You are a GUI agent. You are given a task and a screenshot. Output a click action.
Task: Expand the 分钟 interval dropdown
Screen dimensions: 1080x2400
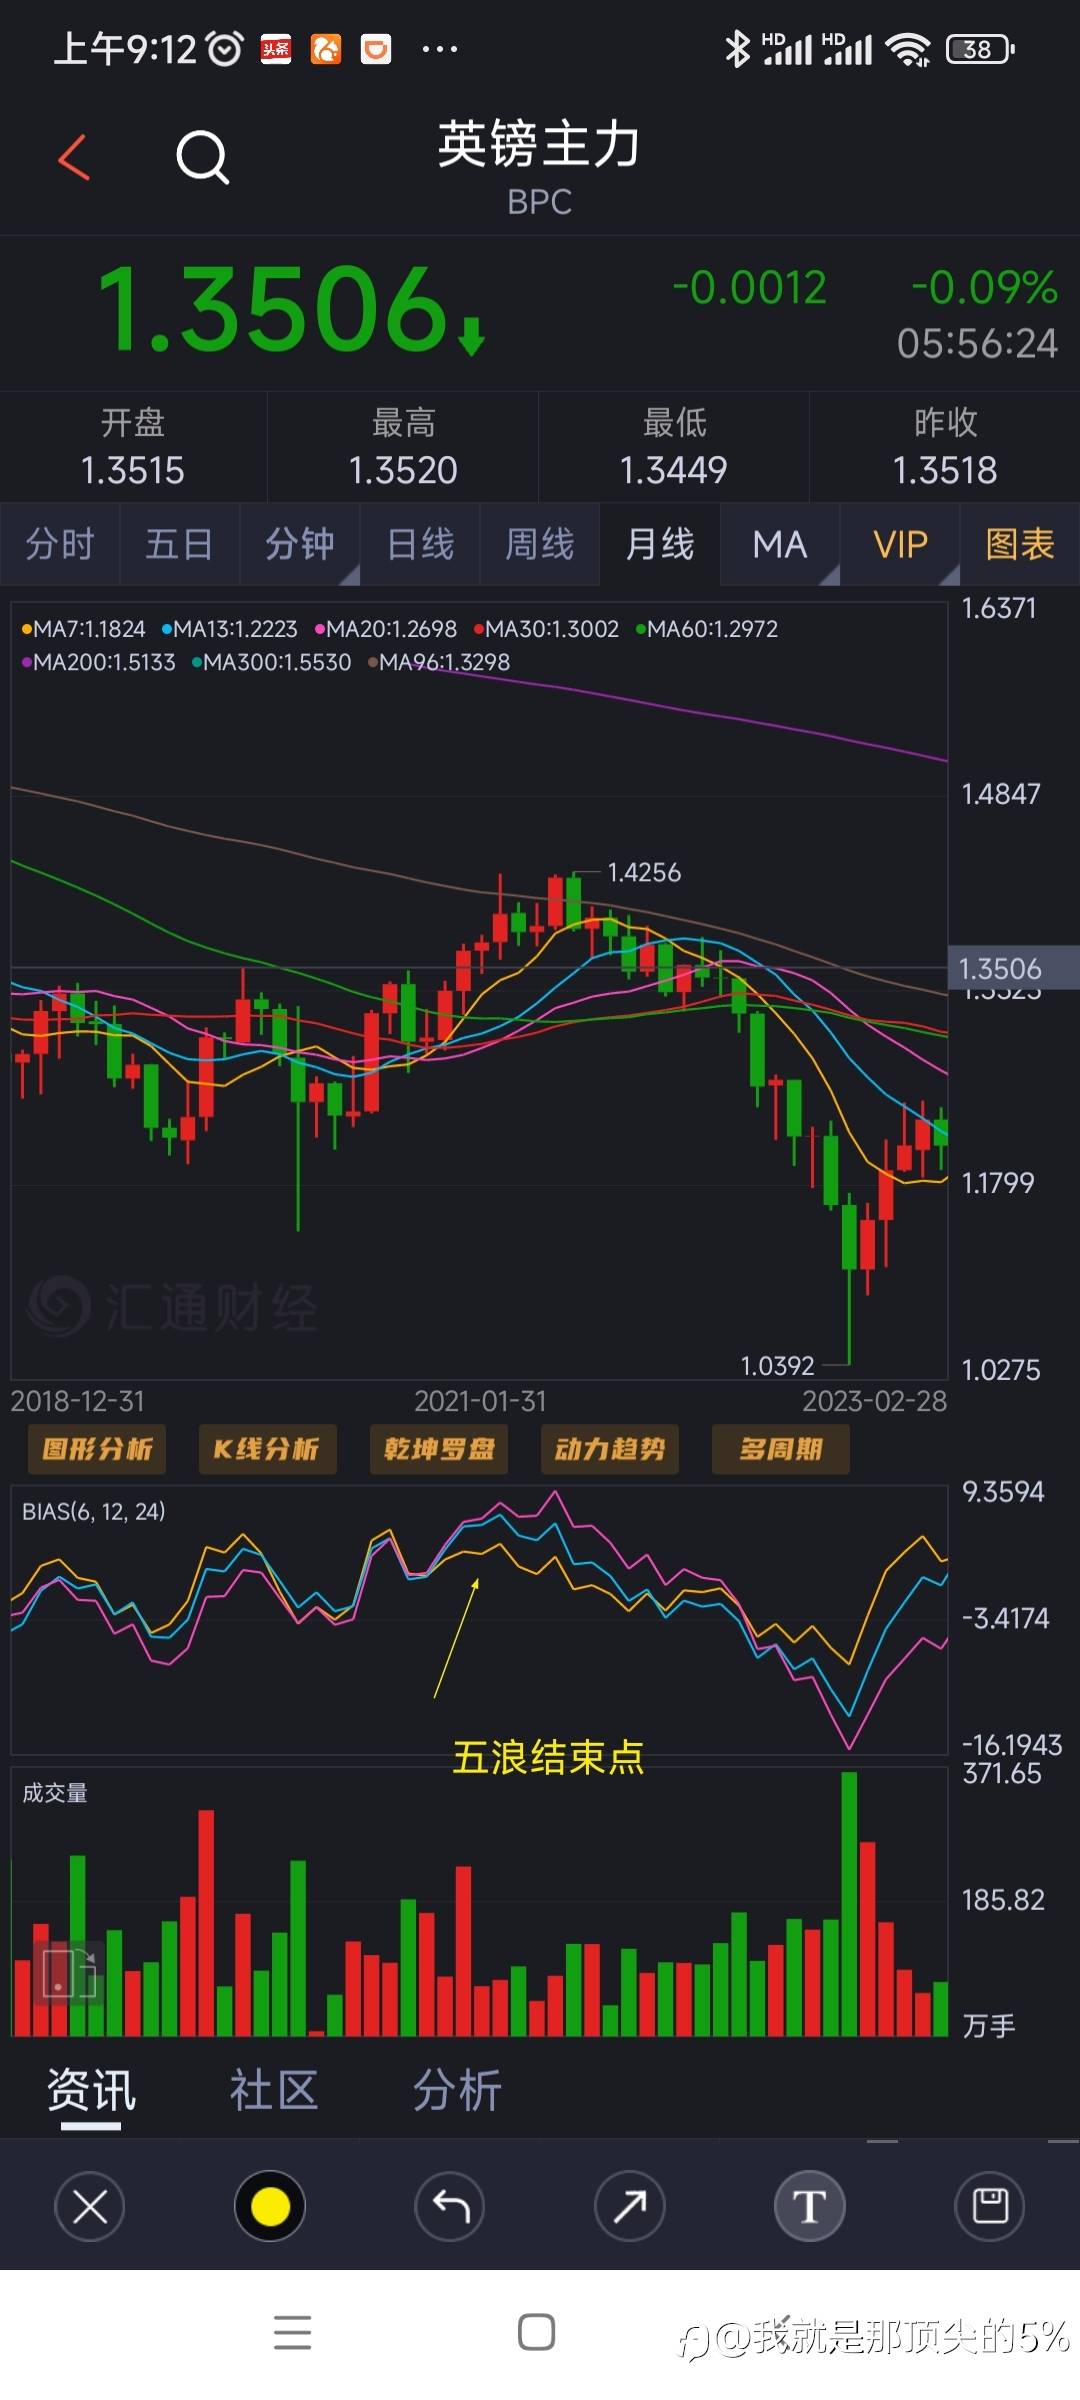pos(300,545)
